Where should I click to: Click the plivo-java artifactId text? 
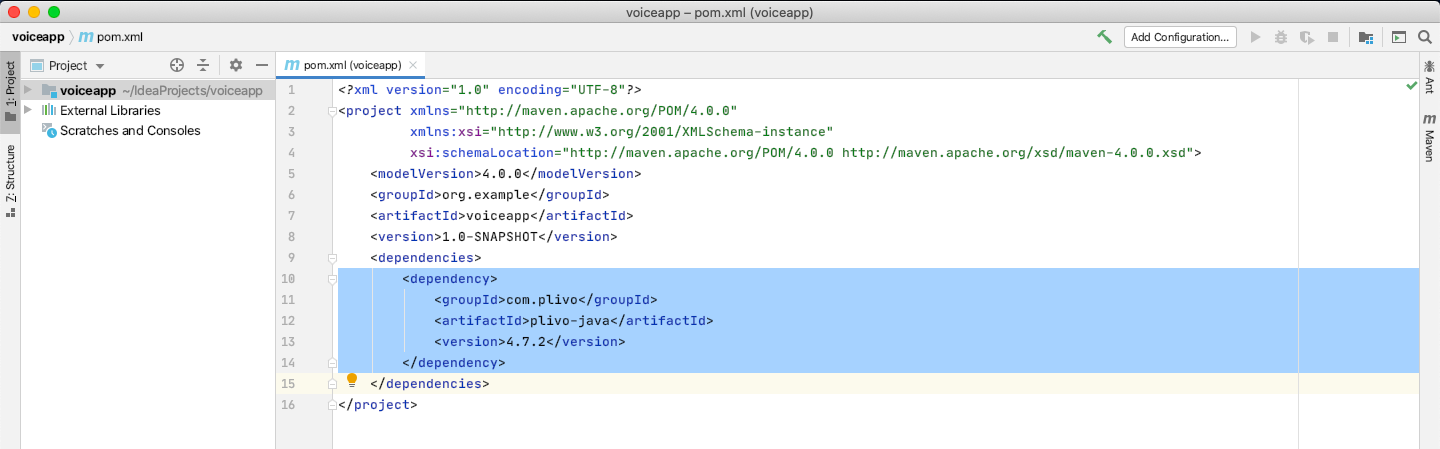pyautogui.click(x=568, y=321)
